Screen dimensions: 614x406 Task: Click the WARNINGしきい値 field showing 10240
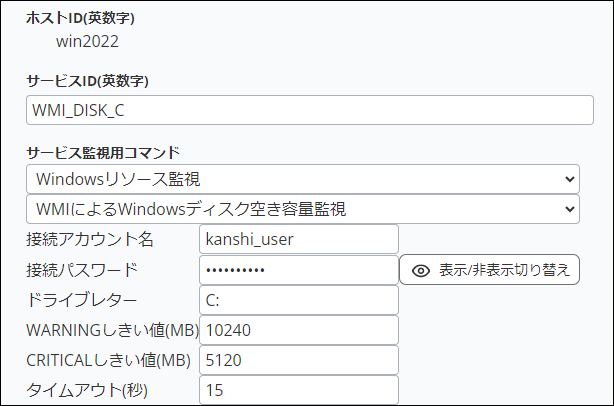(x=298, y=330)
